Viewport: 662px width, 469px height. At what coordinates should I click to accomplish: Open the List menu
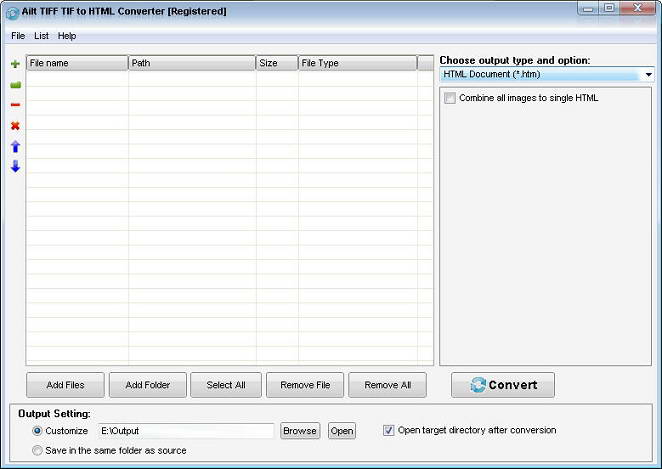[x=41, y=36]
